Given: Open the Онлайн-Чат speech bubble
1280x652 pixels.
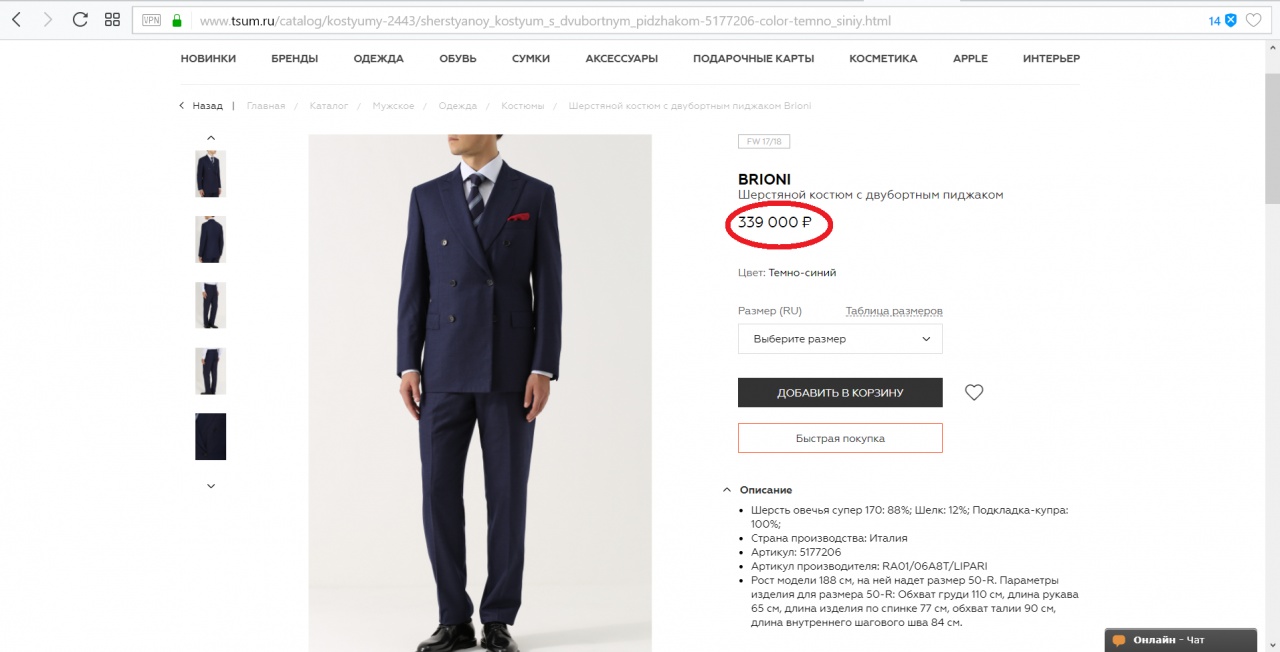Looking at the screenshot, I should click(1120, 640).
